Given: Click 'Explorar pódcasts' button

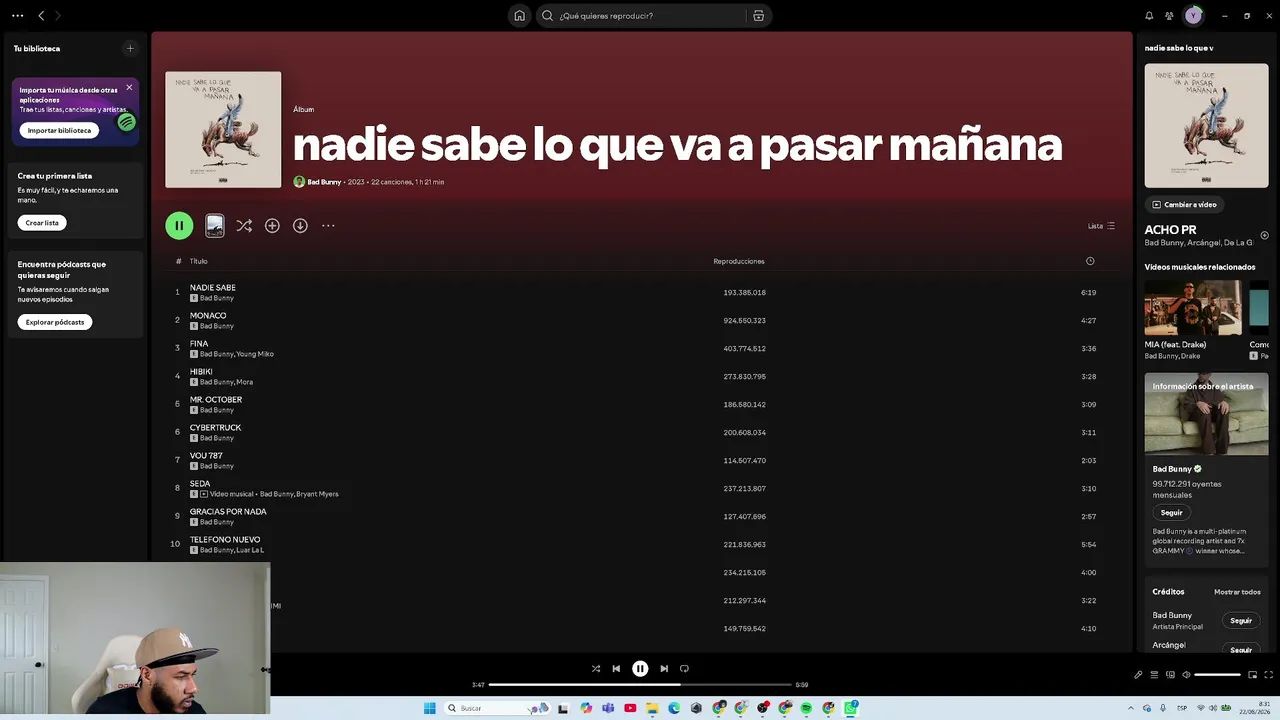Looking at the screenshot, I should 55,322.
